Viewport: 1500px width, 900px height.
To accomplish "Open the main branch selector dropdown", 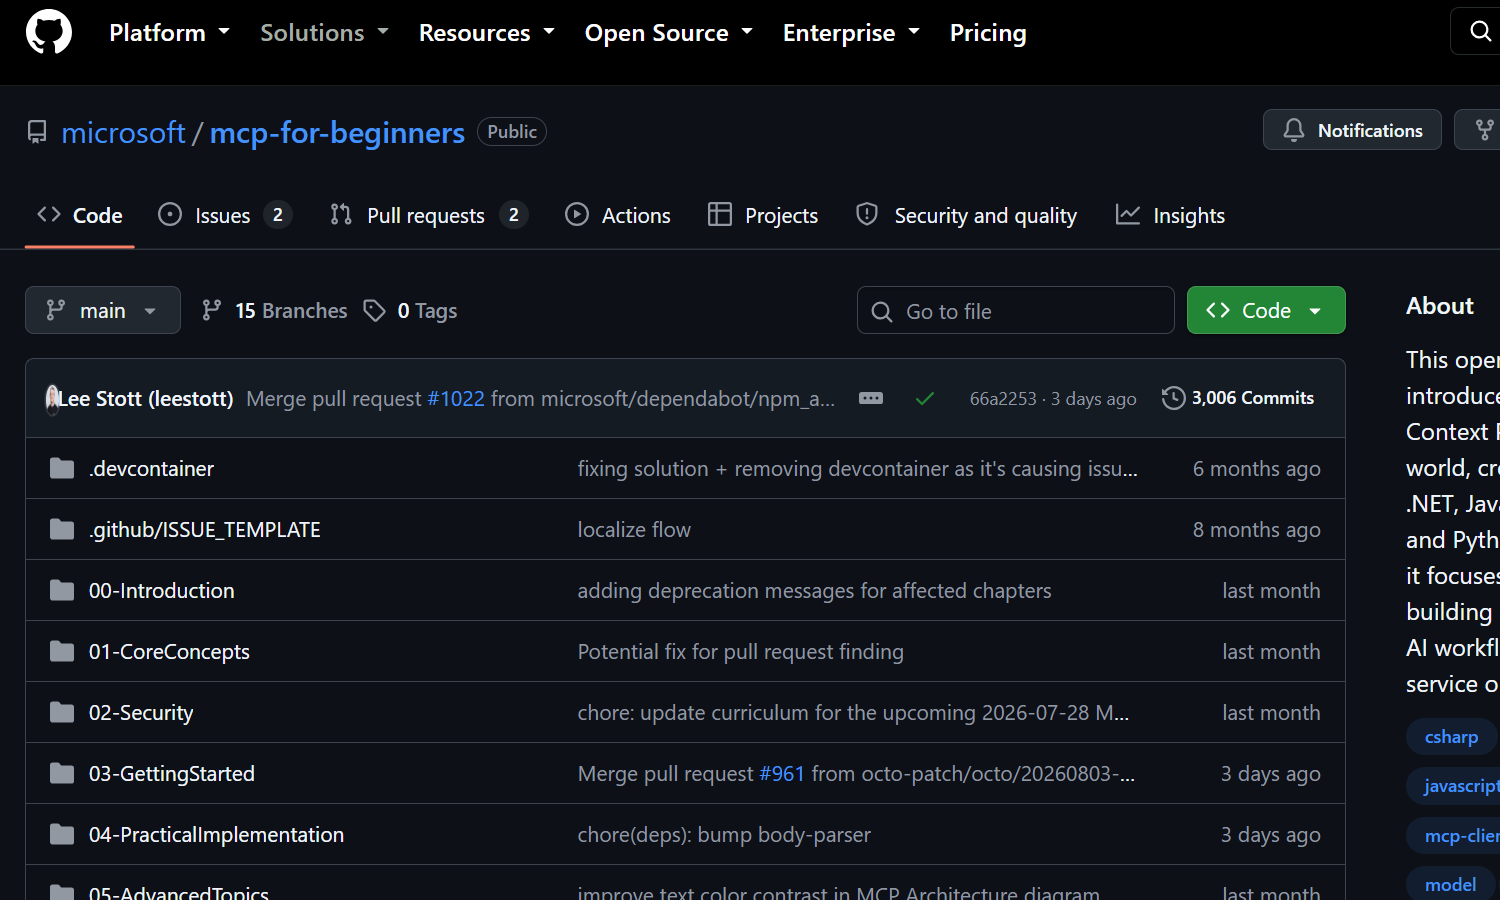I will (103, 310).
